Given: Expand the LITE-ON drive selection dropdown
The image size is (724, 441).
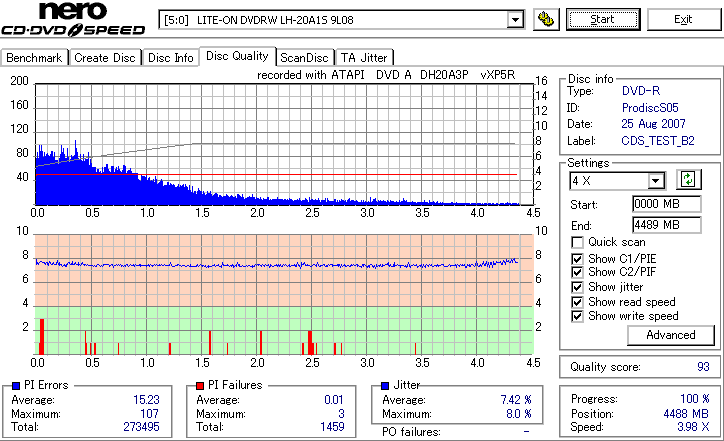Looking at the screenshot, I should (515, 20).
